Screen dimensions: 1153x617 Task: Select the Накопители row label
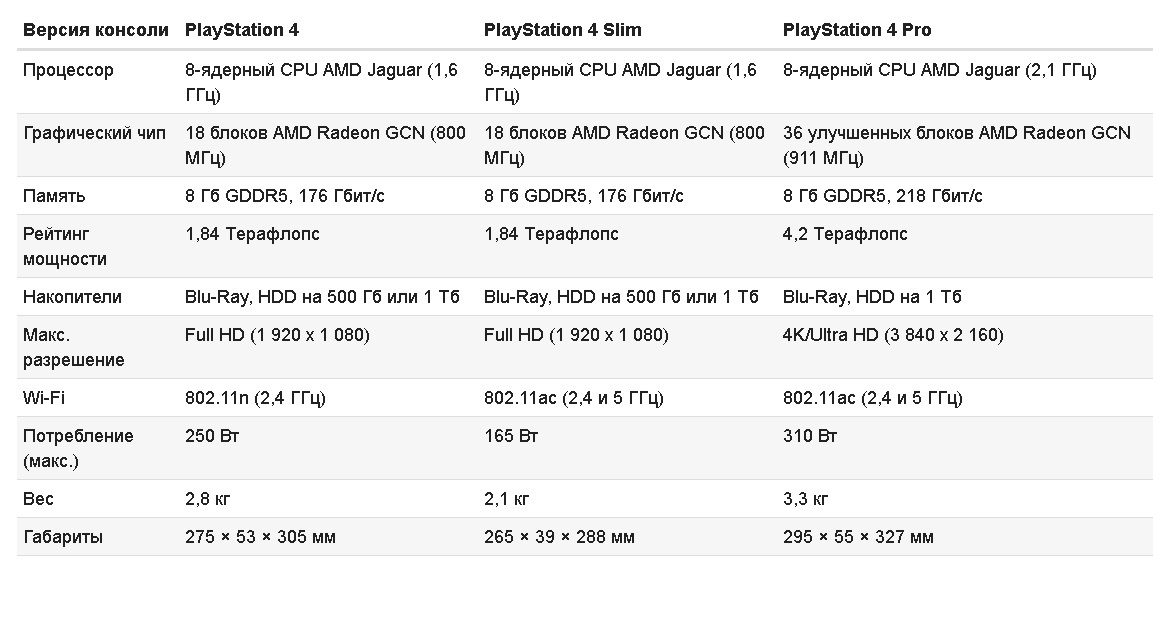coord(72,297)
